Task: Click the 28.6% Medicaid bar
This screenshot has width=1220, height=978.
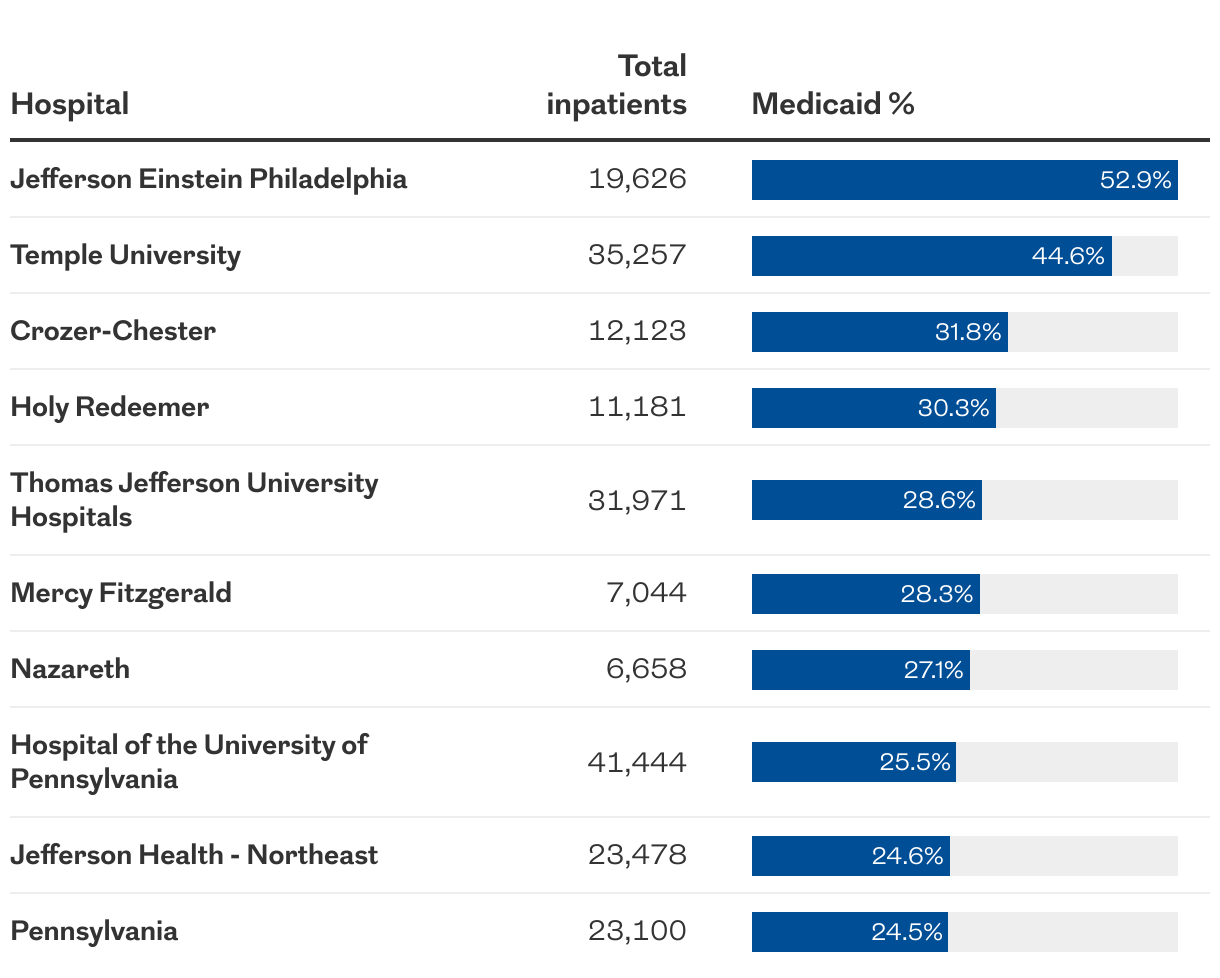Action: click(867, 500)
